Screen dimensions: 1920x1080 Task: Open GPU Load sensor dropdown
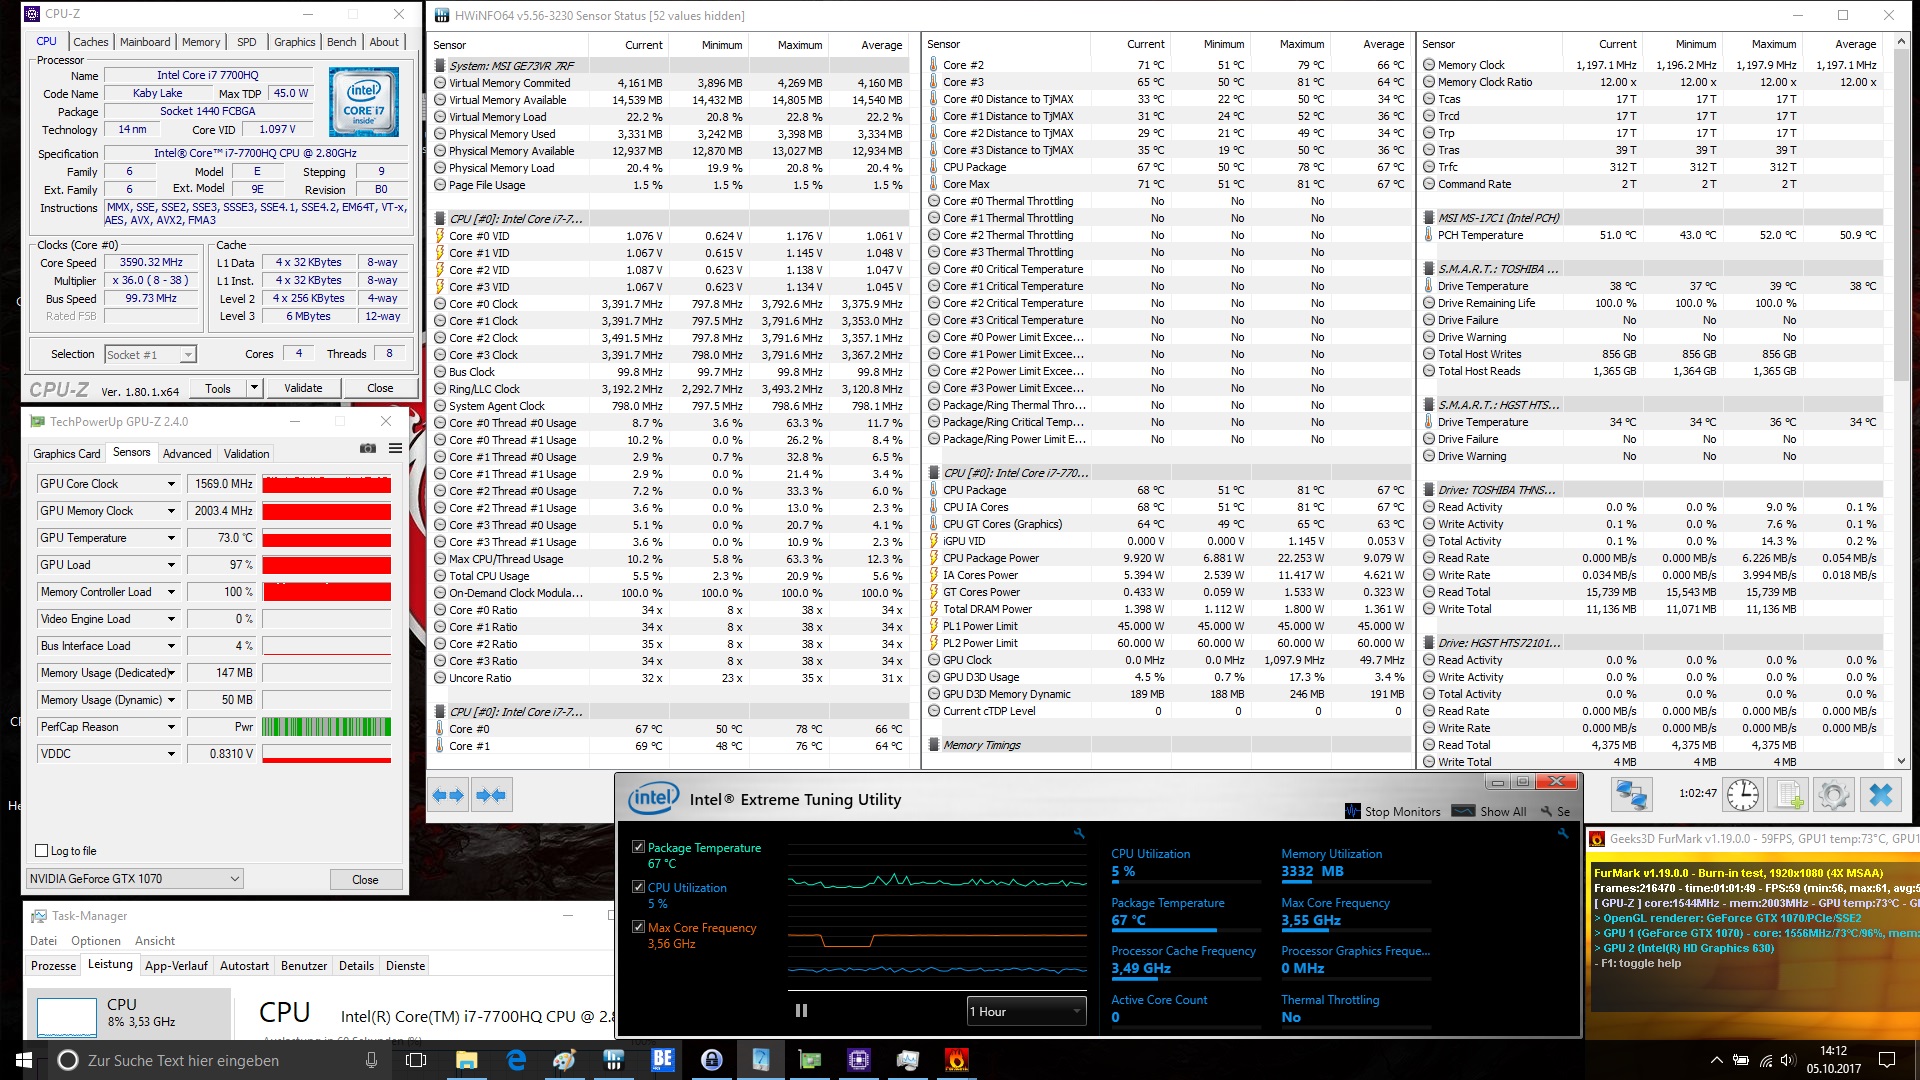click(171, 565)
